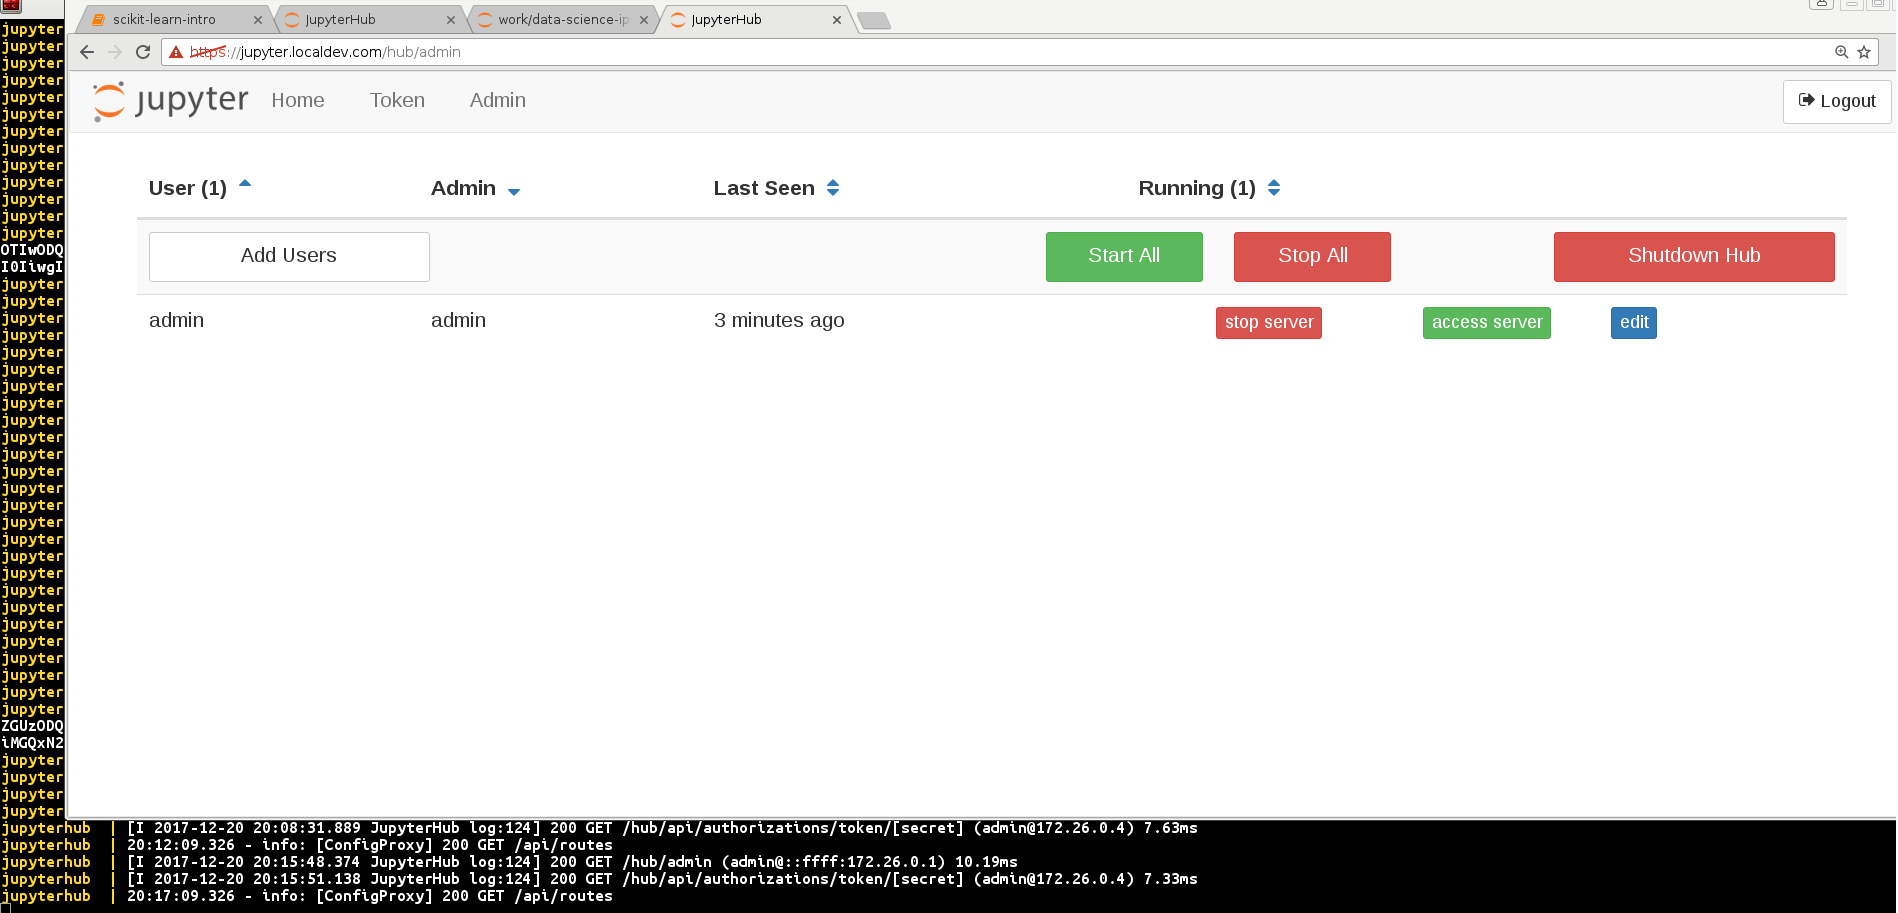Edit the admin user
Screen dimensions: 1898x913
pyautogui.click(x=1634, y=323)
